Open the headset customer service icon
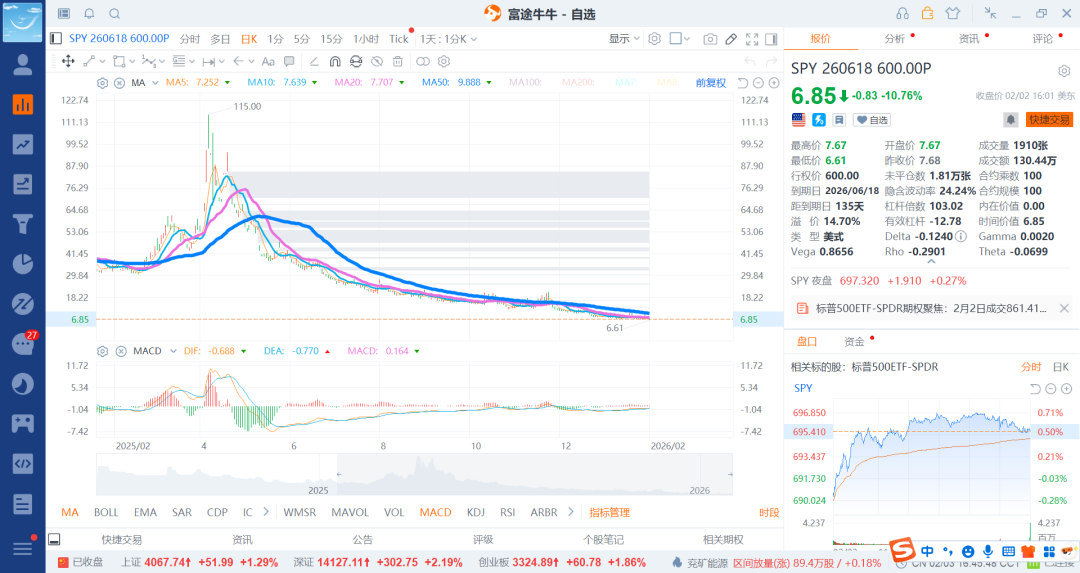 pos(902,14)
